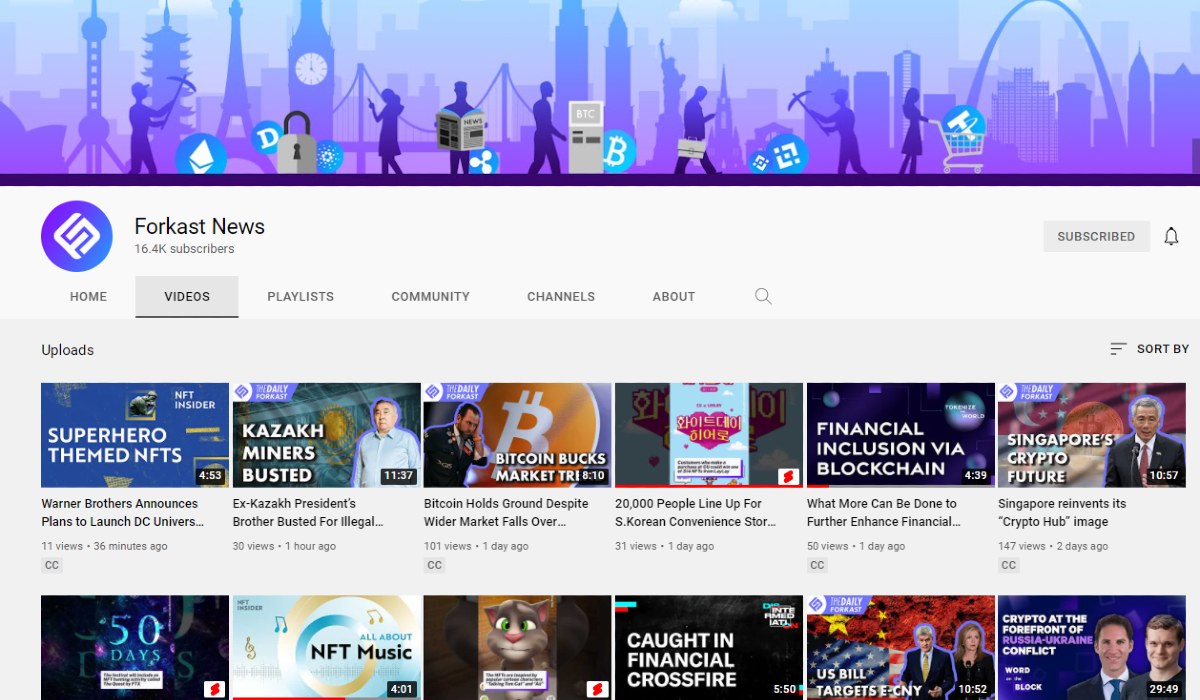Click CC badge under Financial Inclusion video
The image size is (1200, 700).
point(817,565)
